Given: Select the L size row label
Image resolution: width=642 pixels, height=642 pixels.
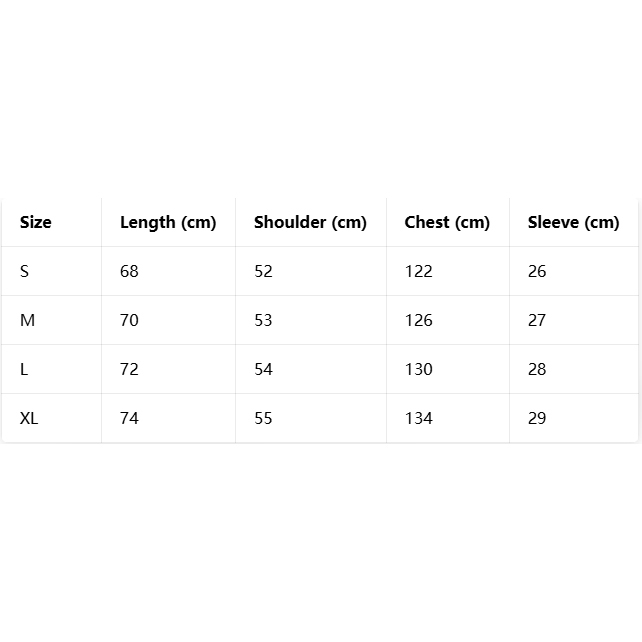Looking at the screenshot, I should click(24, 369).
